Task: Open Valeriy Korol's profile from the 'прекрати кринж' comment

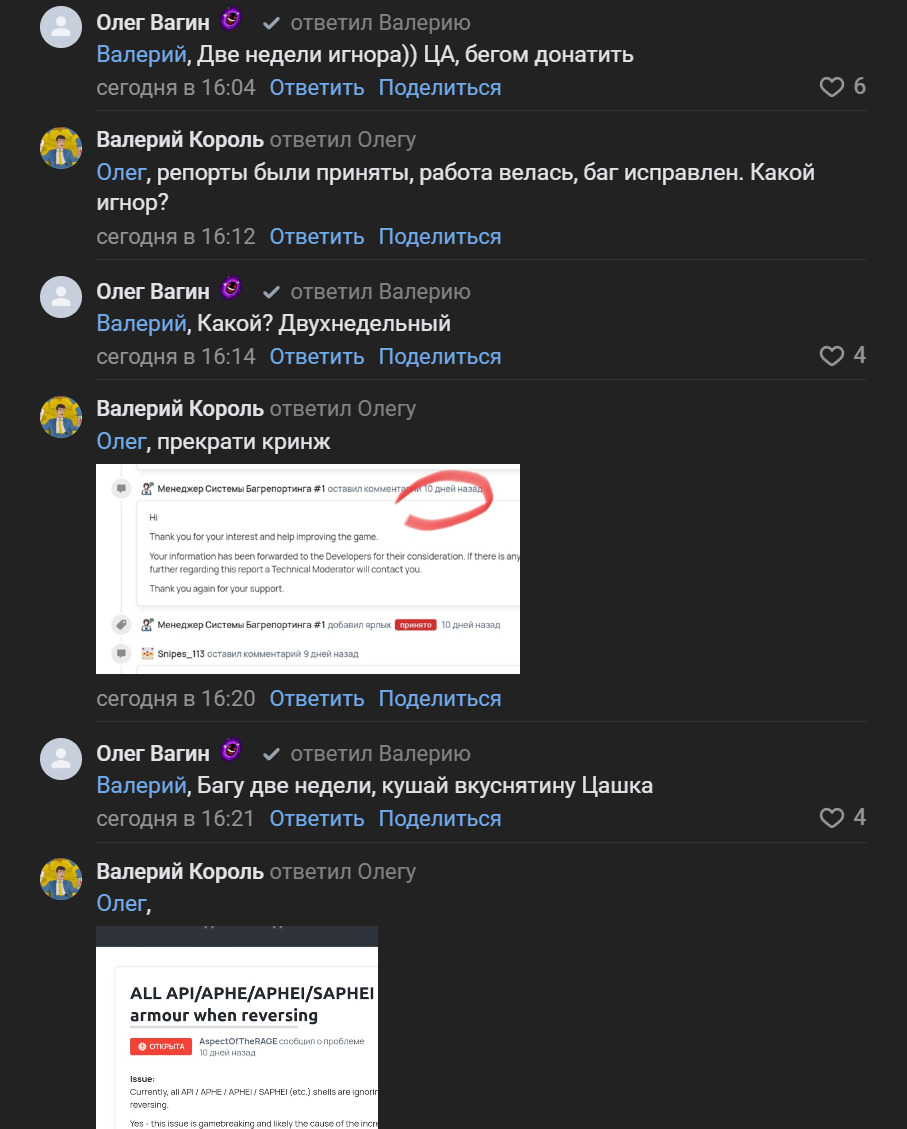Action: click(x=180, y=409)
